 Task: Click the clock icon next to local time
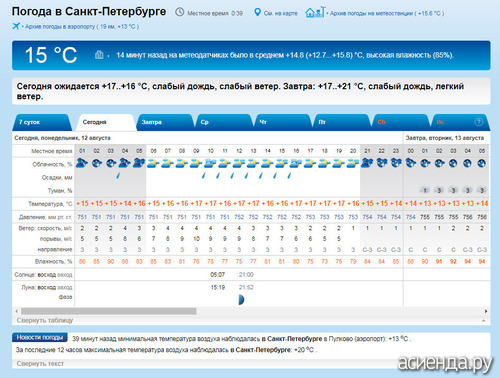[180, 12]
